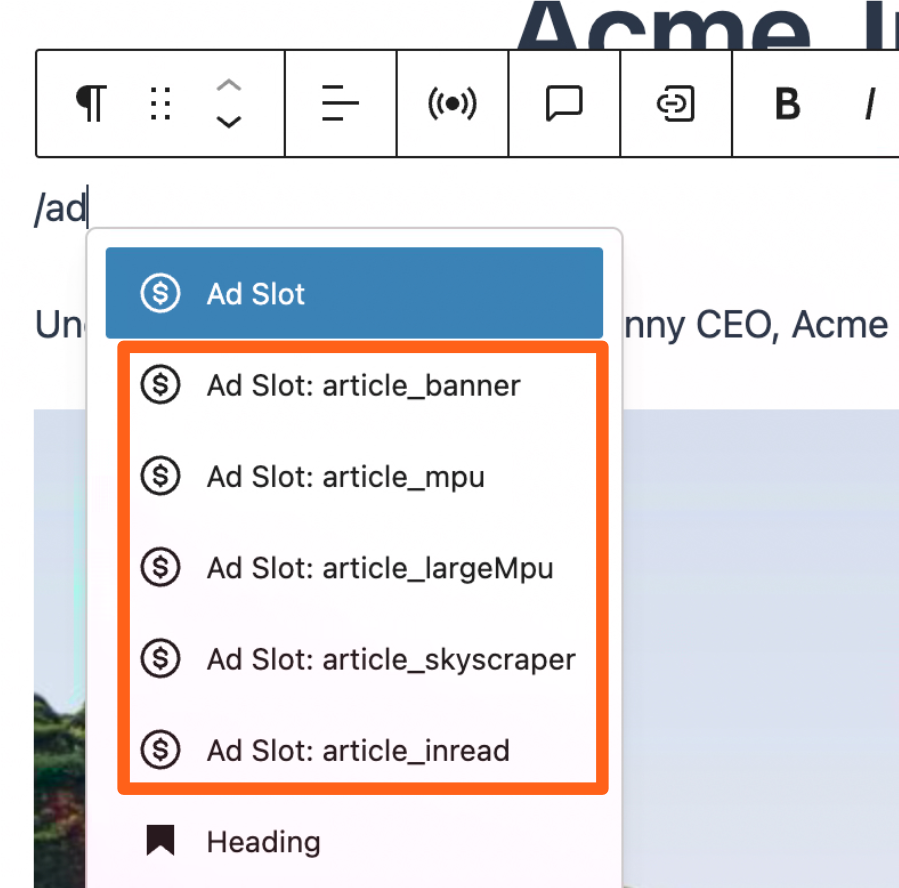Screen dimensions: 899x888
Task: Click dollar icon beside article_skyscraper
Action: (160, 659)
